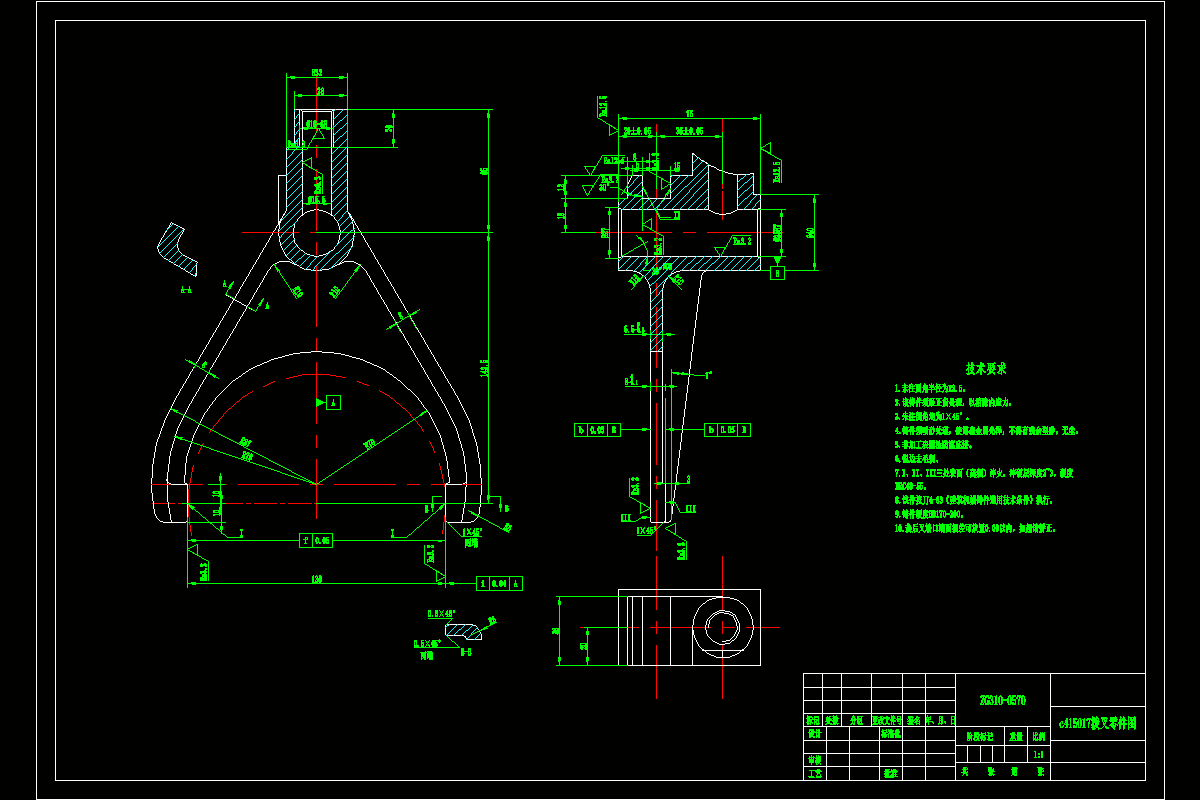Click the 年、月、日 header cell
The height and width of the screenshot is (800, 1200).
tap(940, 720)
